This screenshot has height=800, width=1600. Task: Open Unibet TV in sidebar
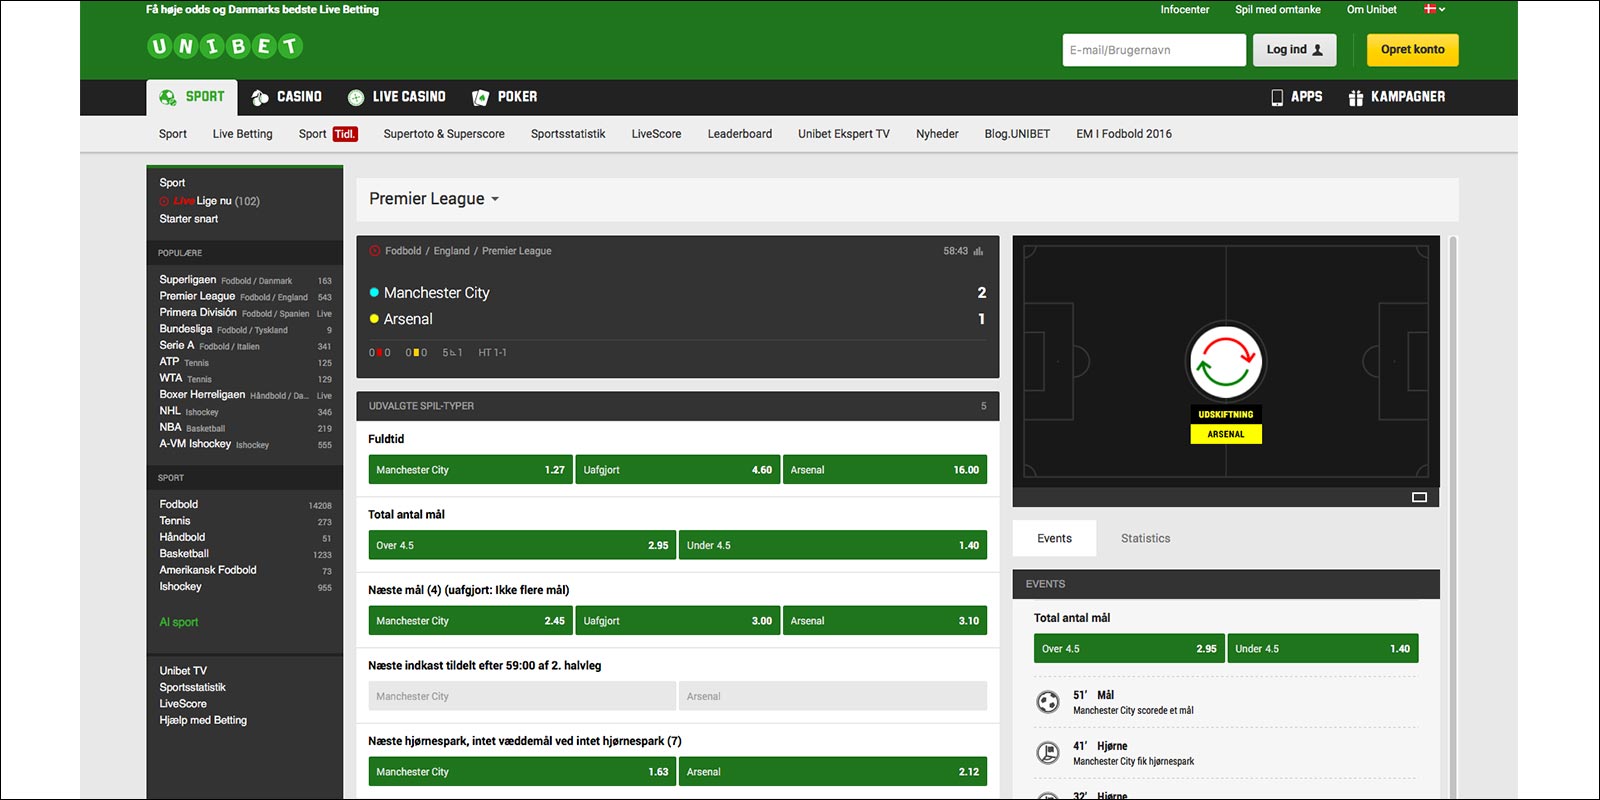pos(183,671)
